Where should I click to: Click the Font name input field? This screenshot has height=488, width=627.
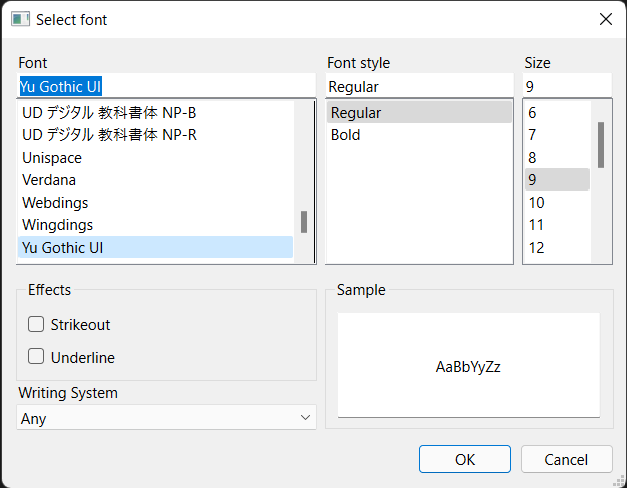tap(166, 87)
